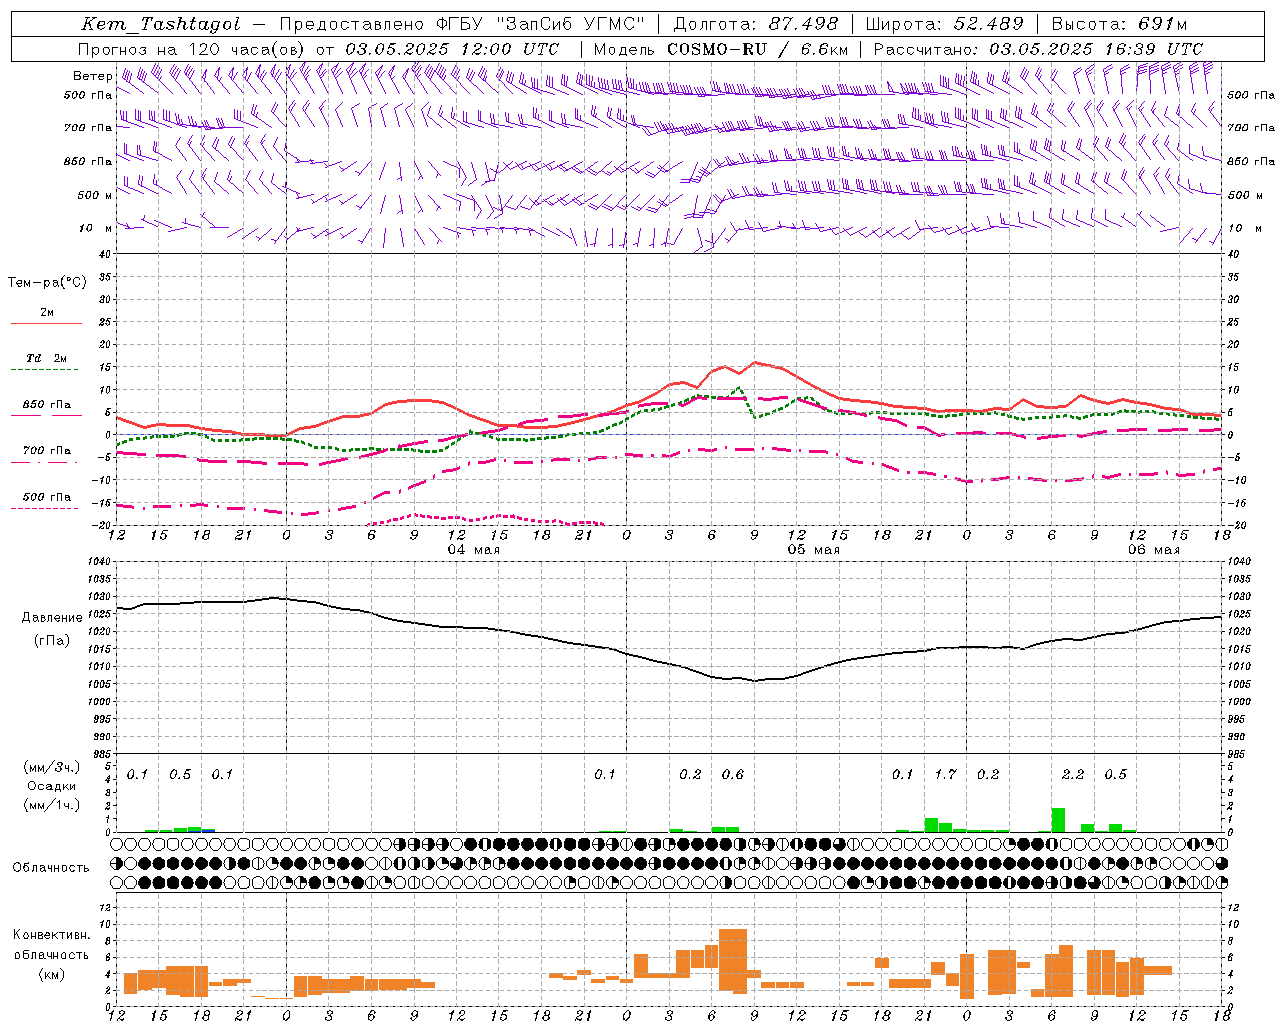
Task: Click the 04 мая date label
Action: coord(474,550)
